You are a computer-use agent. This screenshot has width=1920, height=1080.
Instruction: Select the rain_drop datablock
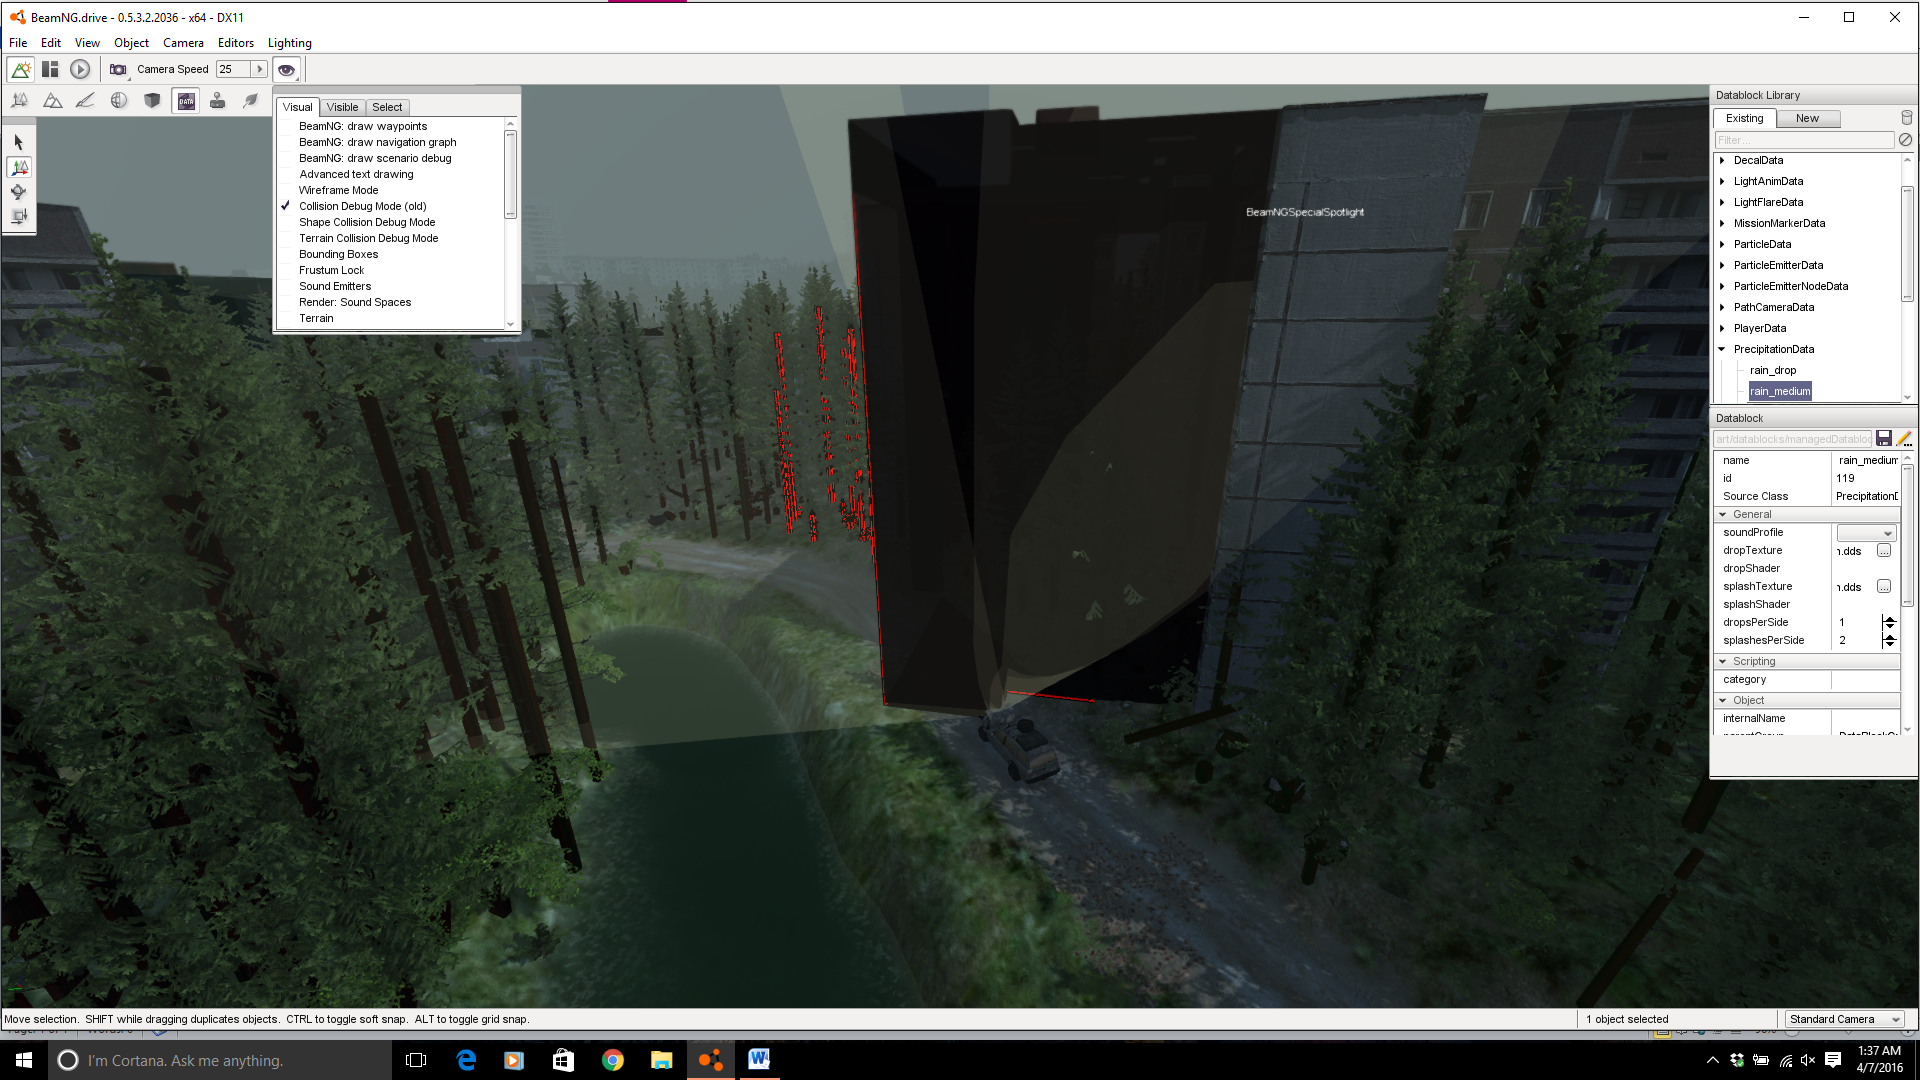click(x=1773, y=370)
